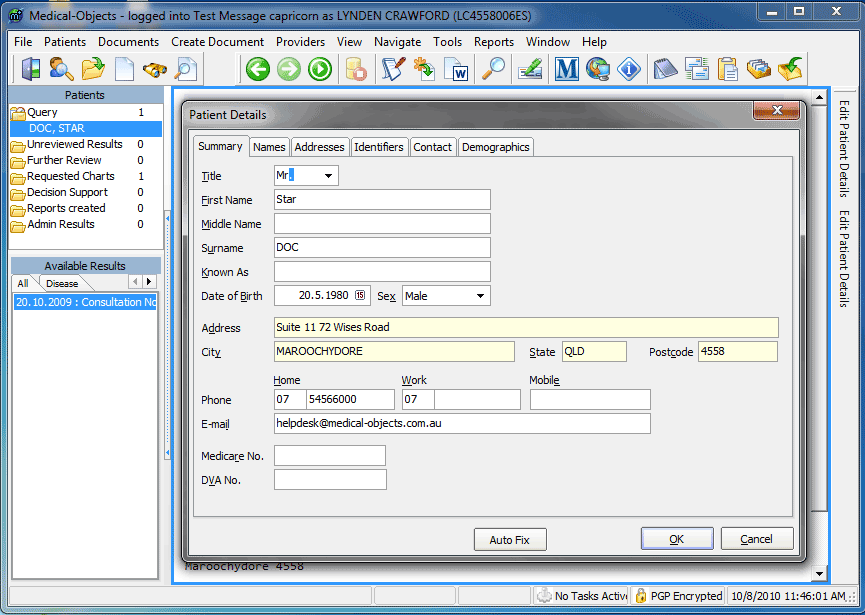
Task: Click the blue information icon in toolbar
Action: 628,69
